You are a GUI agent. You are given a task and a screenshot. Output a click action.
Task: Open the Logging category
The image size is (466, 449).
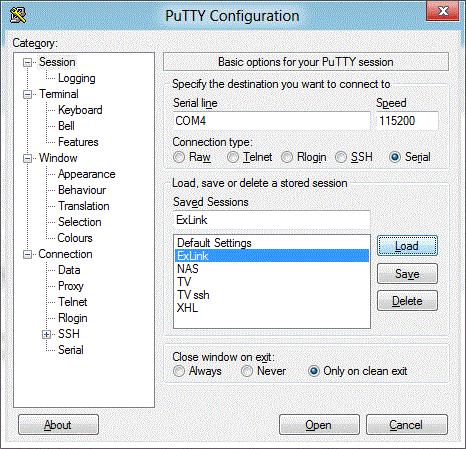[77, 78]
